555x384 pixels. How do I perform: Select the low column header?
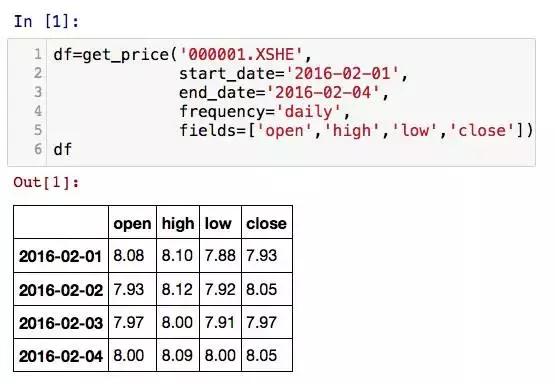coord(221,223)
